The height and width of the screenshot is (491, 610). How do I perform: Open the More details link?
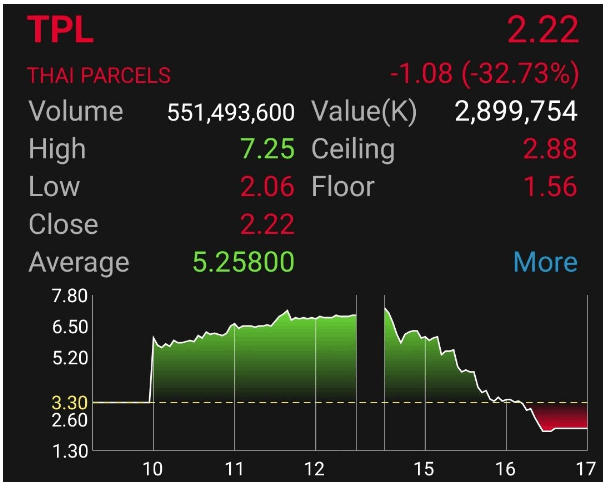[x=545, y=262]
